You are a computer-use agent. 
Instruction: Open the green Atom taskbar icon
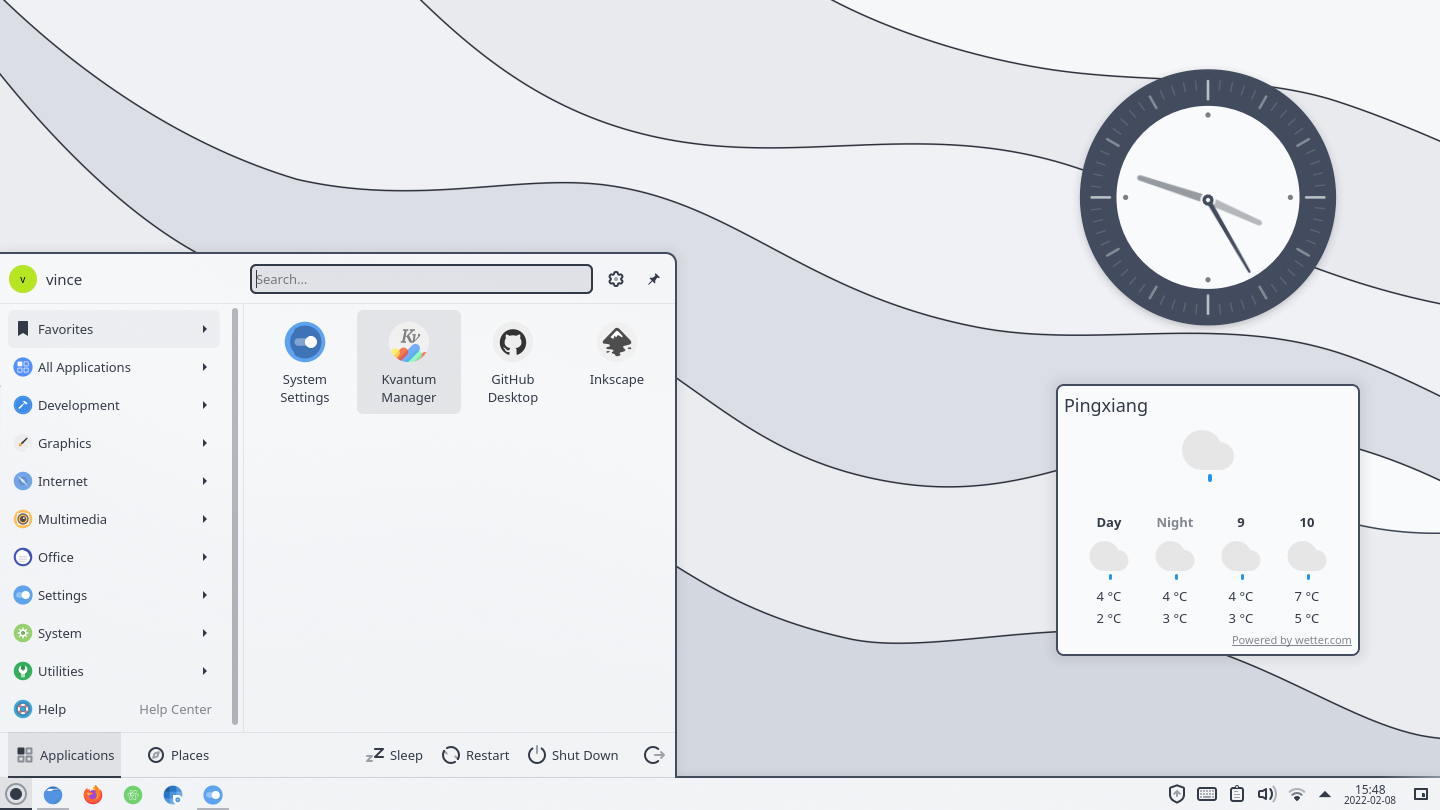133,794
